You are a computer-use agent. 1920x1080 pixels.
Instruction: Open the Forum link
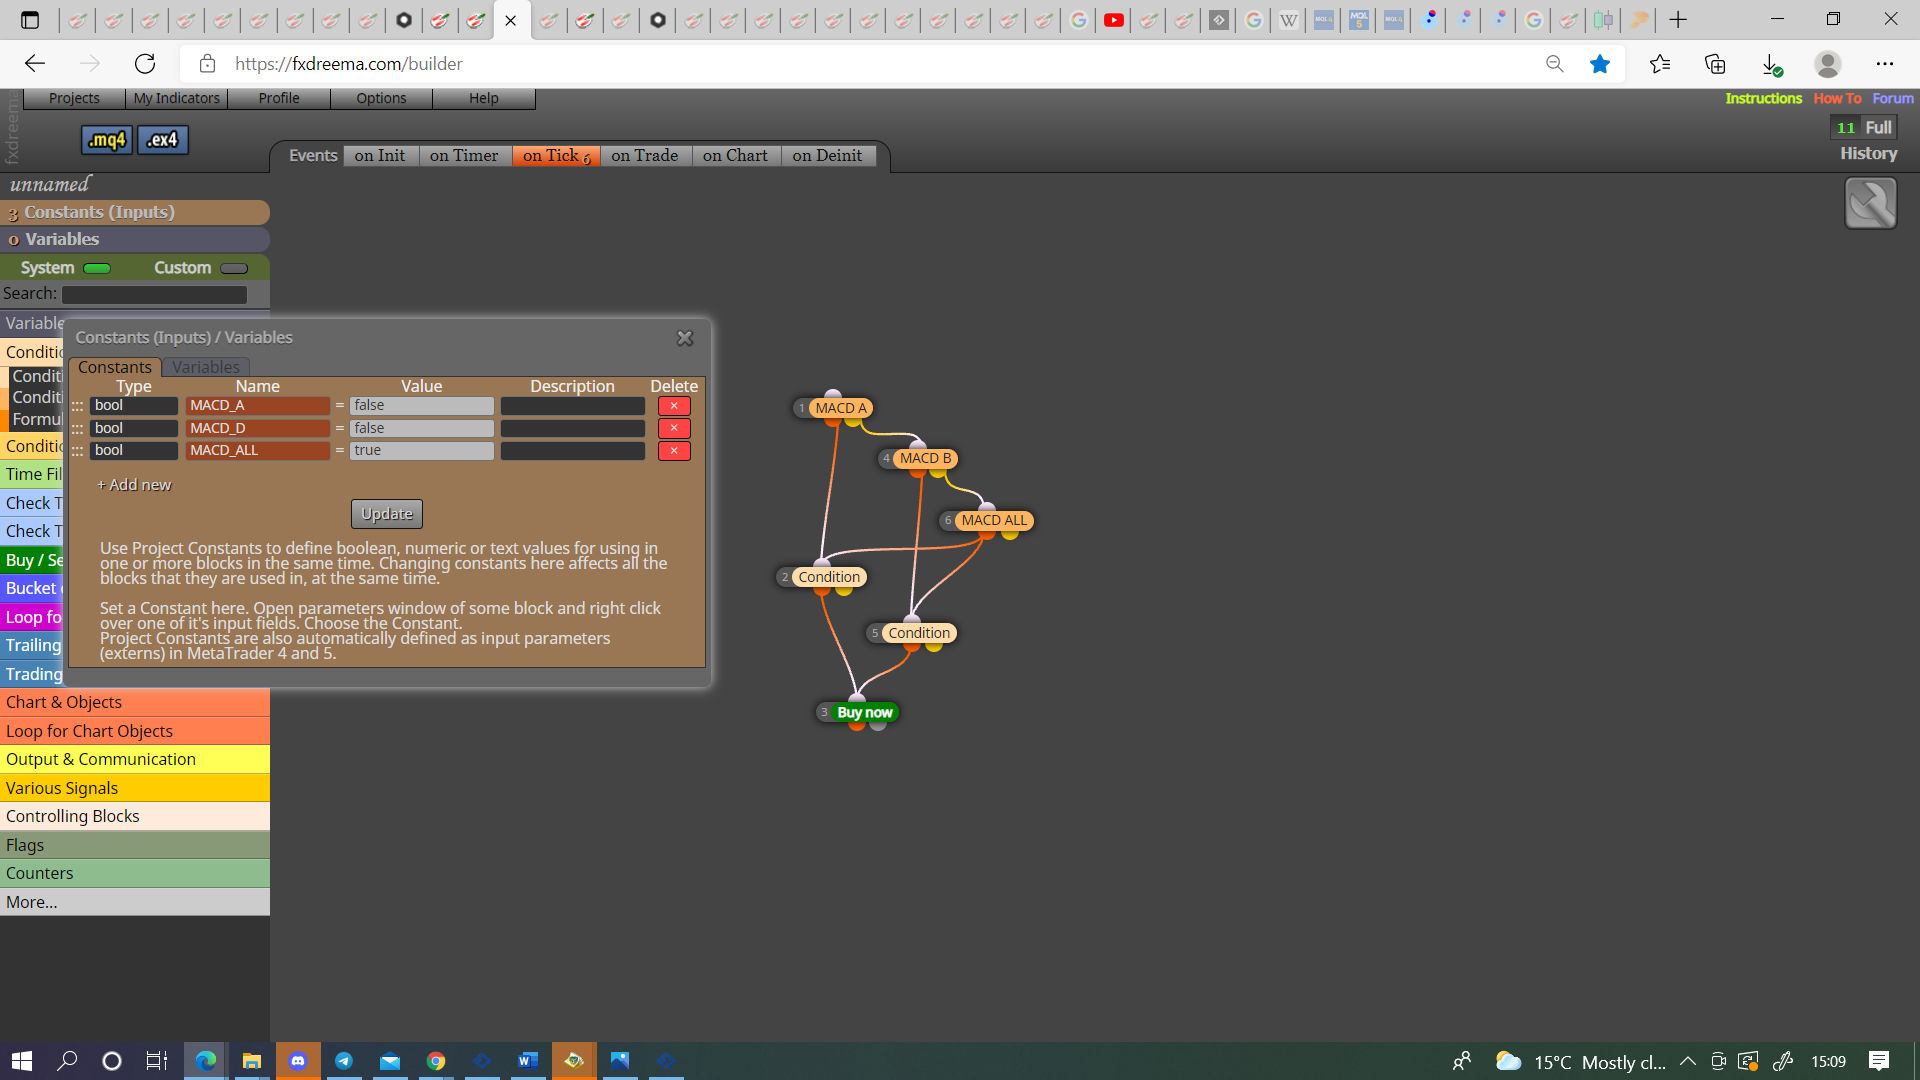click(x=1893, y=98)
